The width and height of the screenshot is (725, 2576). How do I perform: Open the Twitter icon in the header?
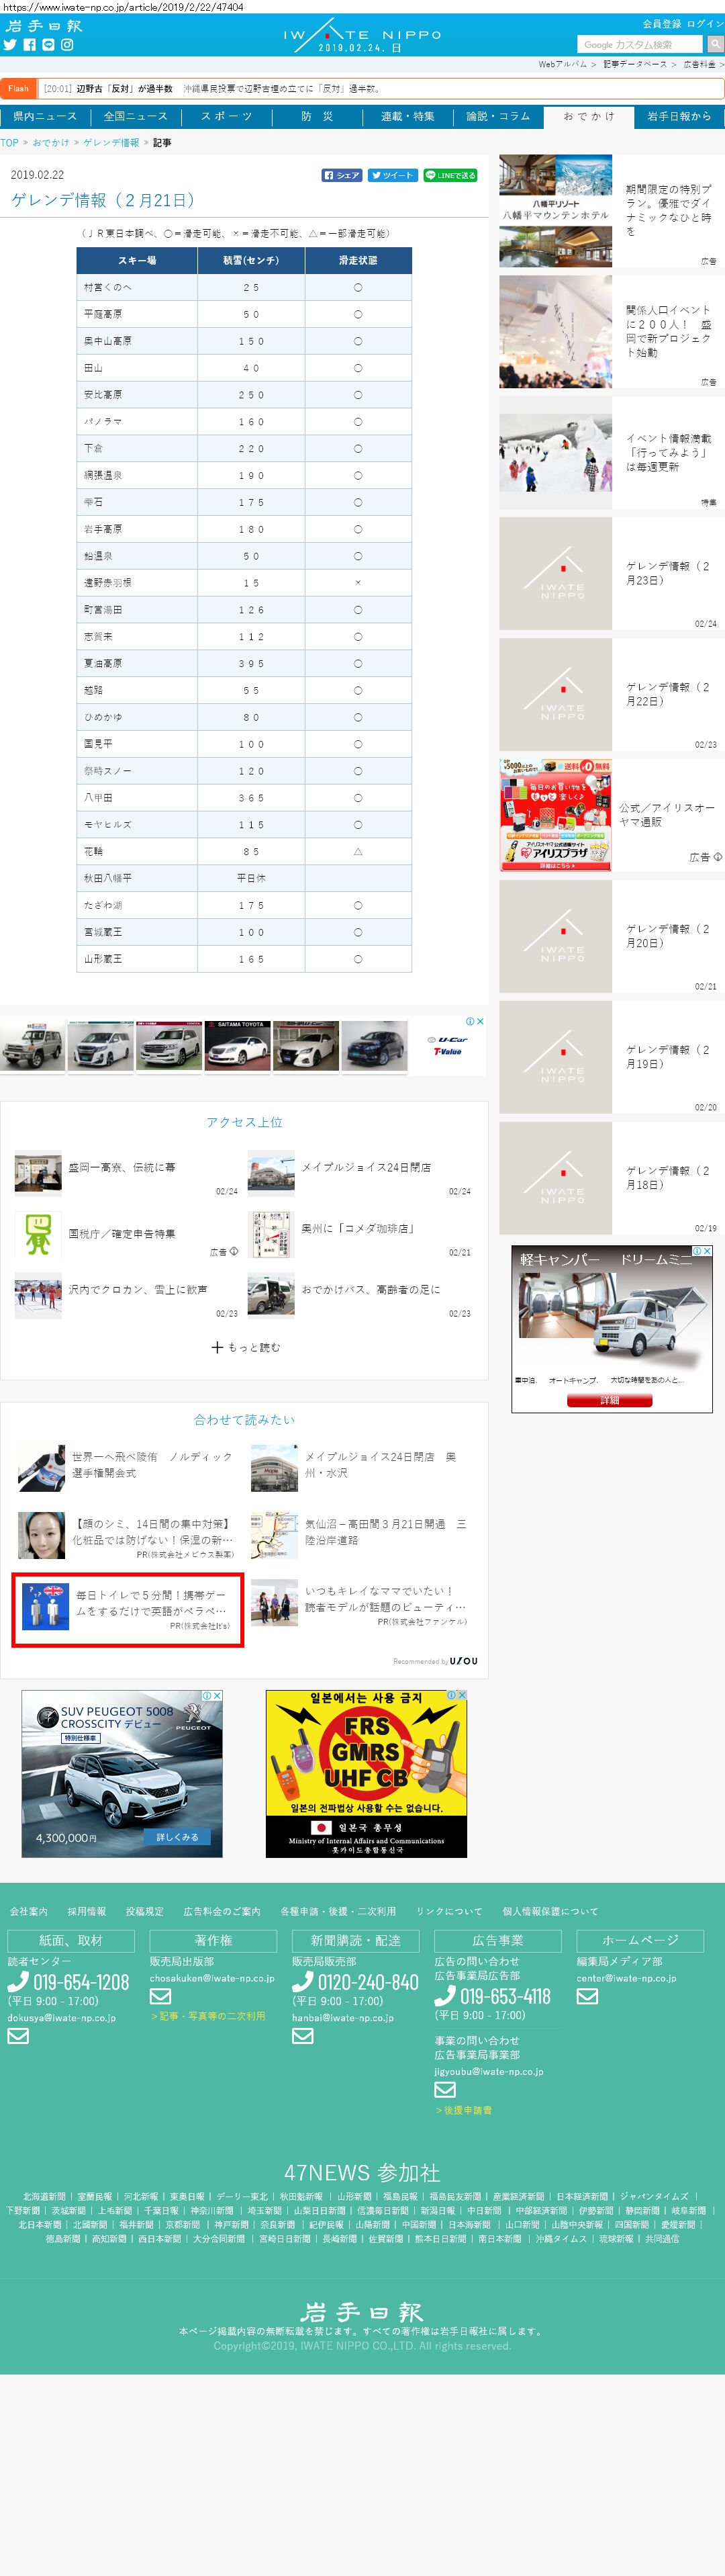coord(10,45)
